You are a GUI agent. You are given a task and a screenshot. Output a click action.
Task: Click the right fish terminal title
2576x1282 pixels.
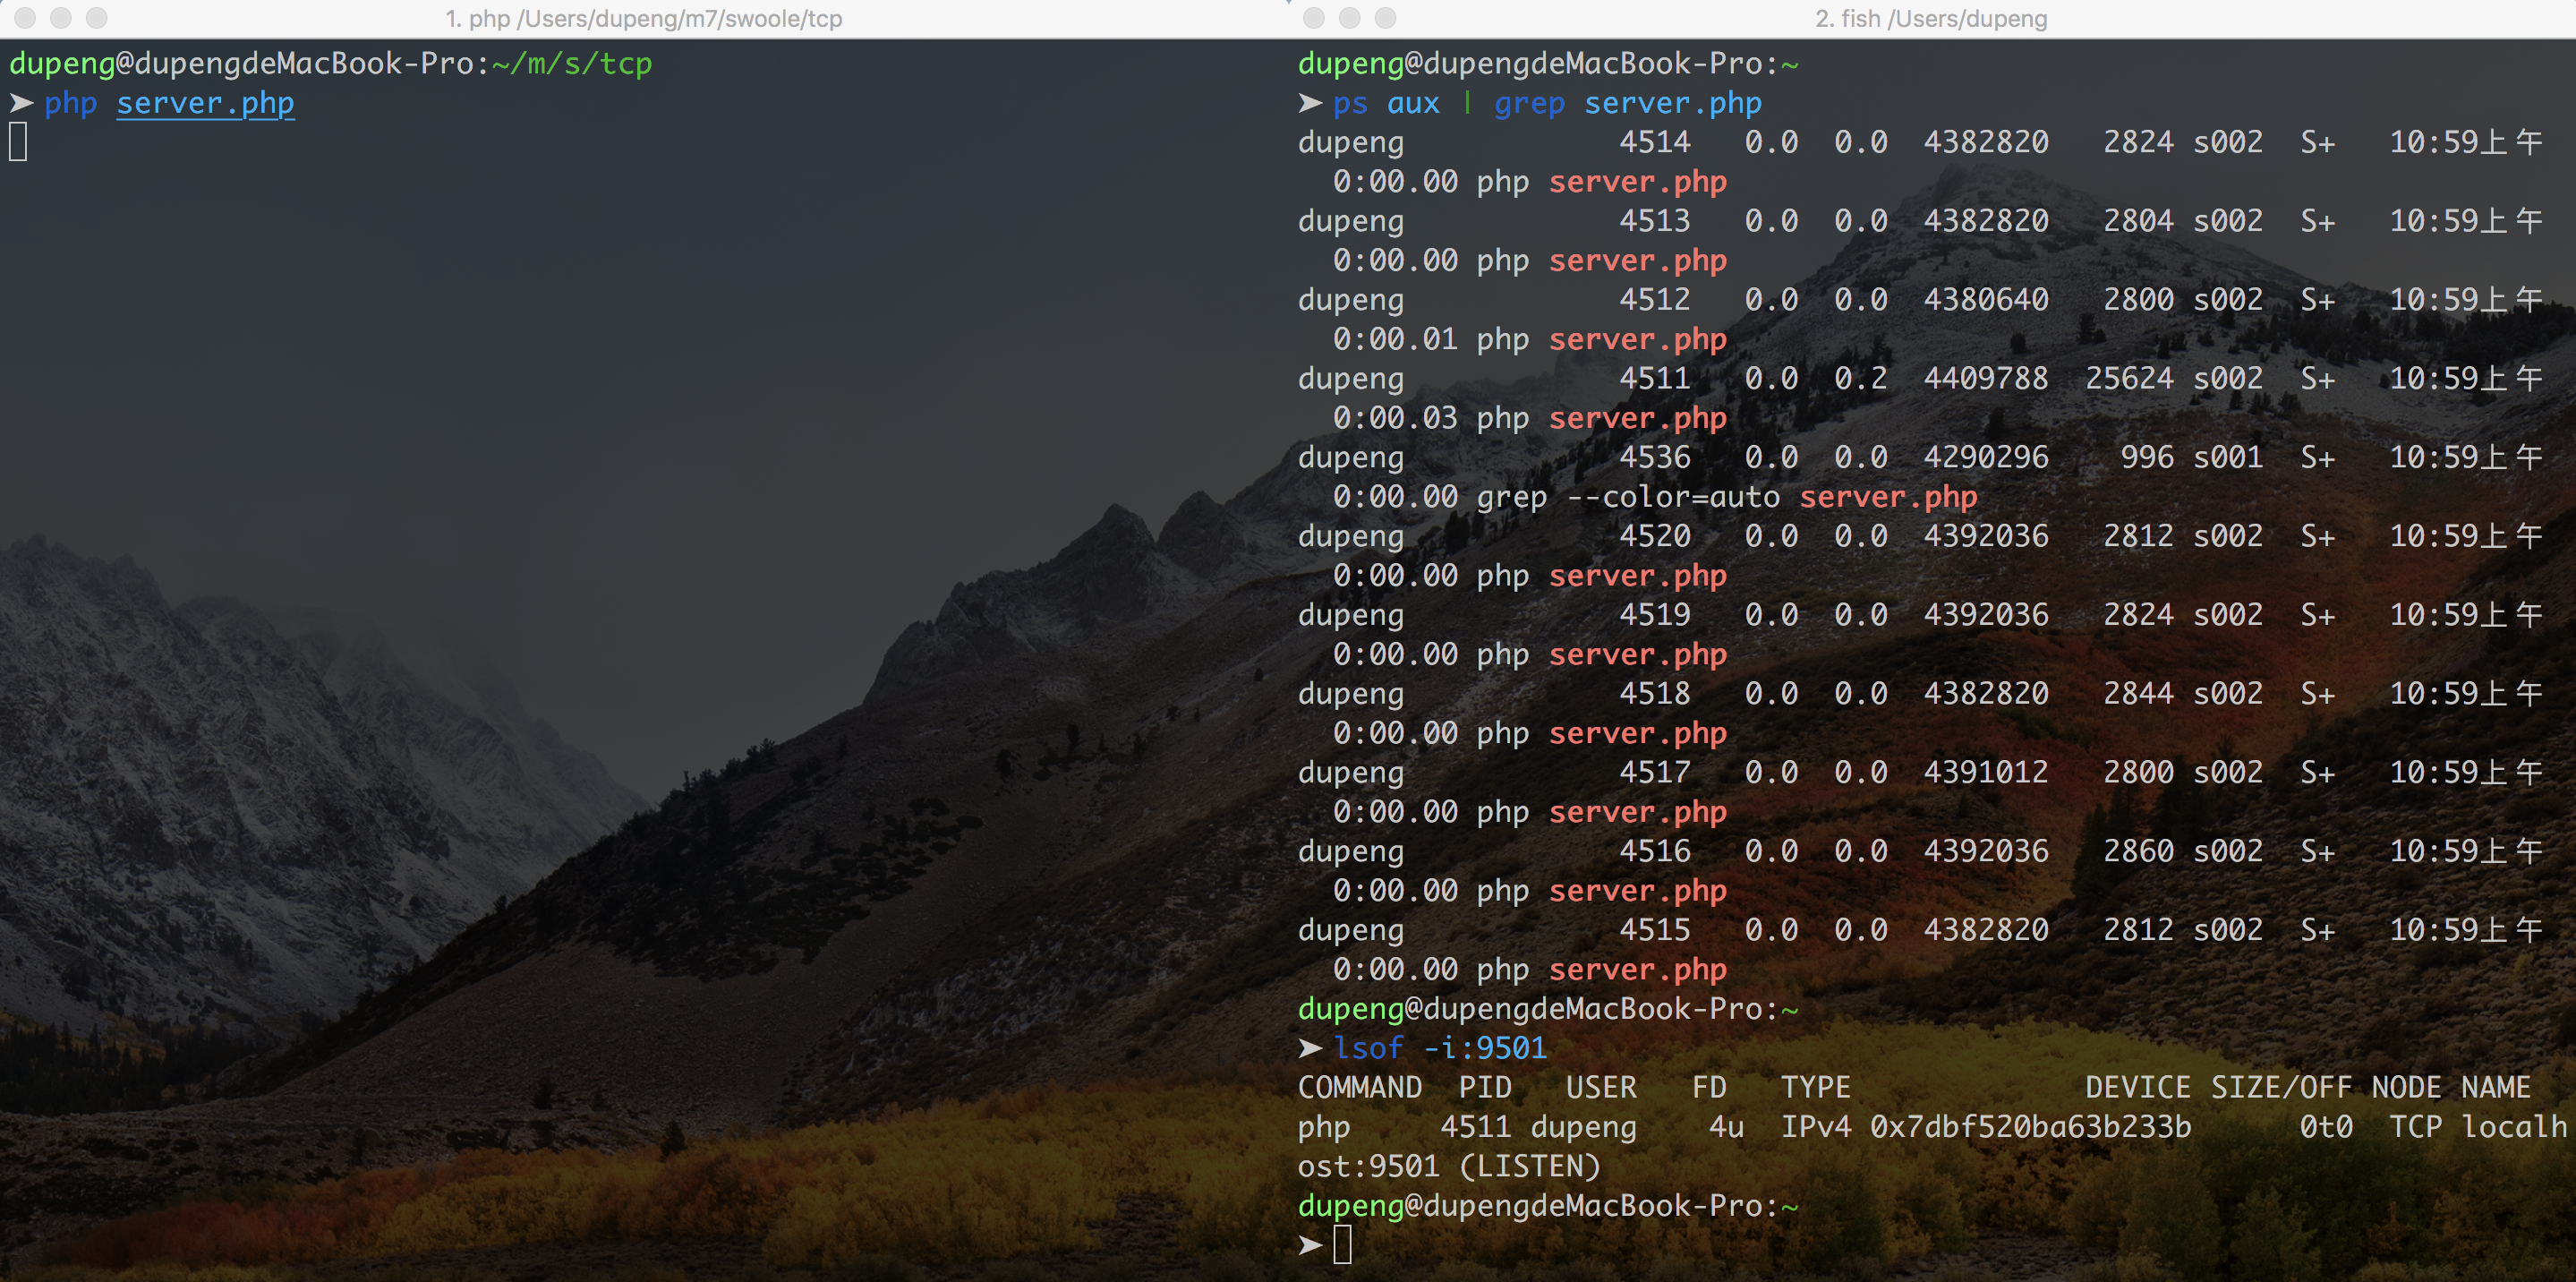[1931, 18]
